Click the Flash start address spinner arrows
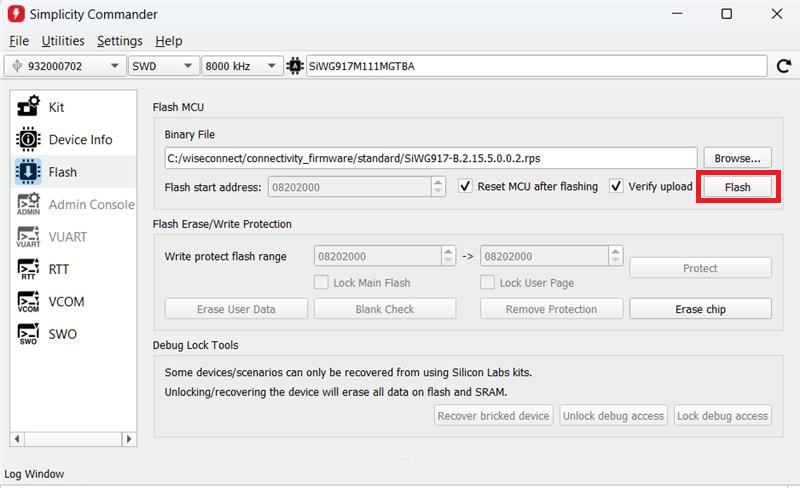 [x=438, y=187]
